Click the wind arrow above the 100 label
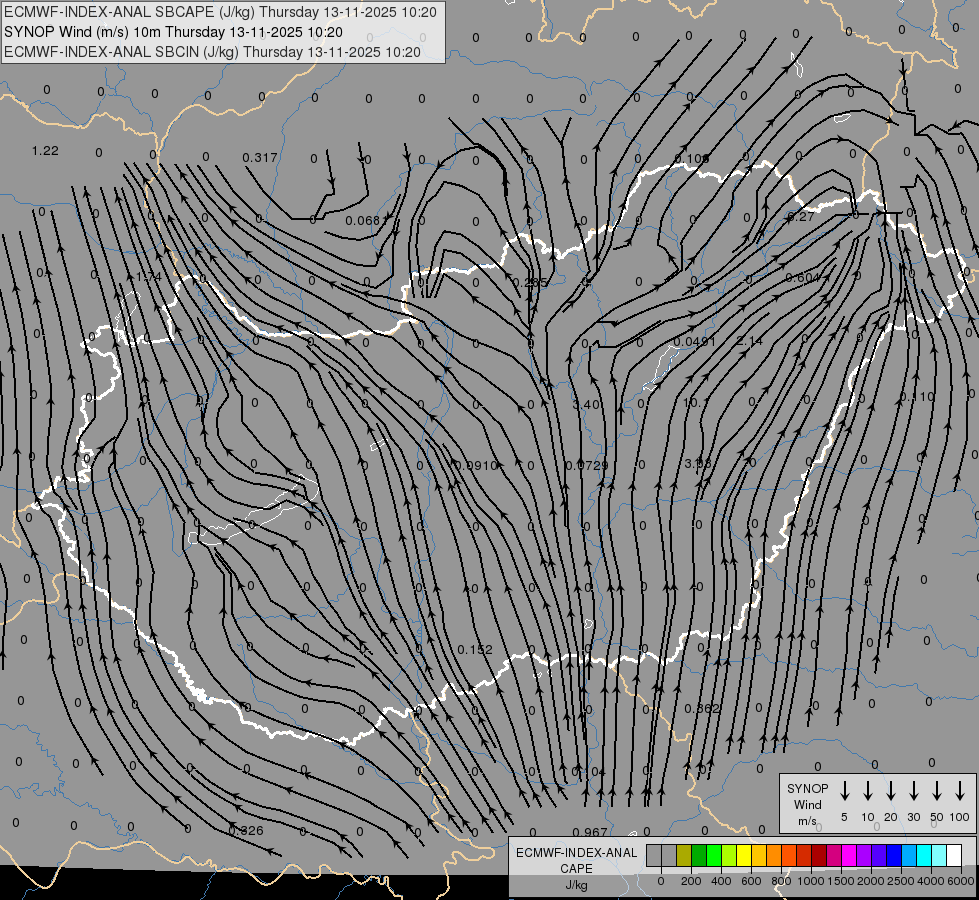This screenshot has height=900, width=979. click(x=960, y=791)
